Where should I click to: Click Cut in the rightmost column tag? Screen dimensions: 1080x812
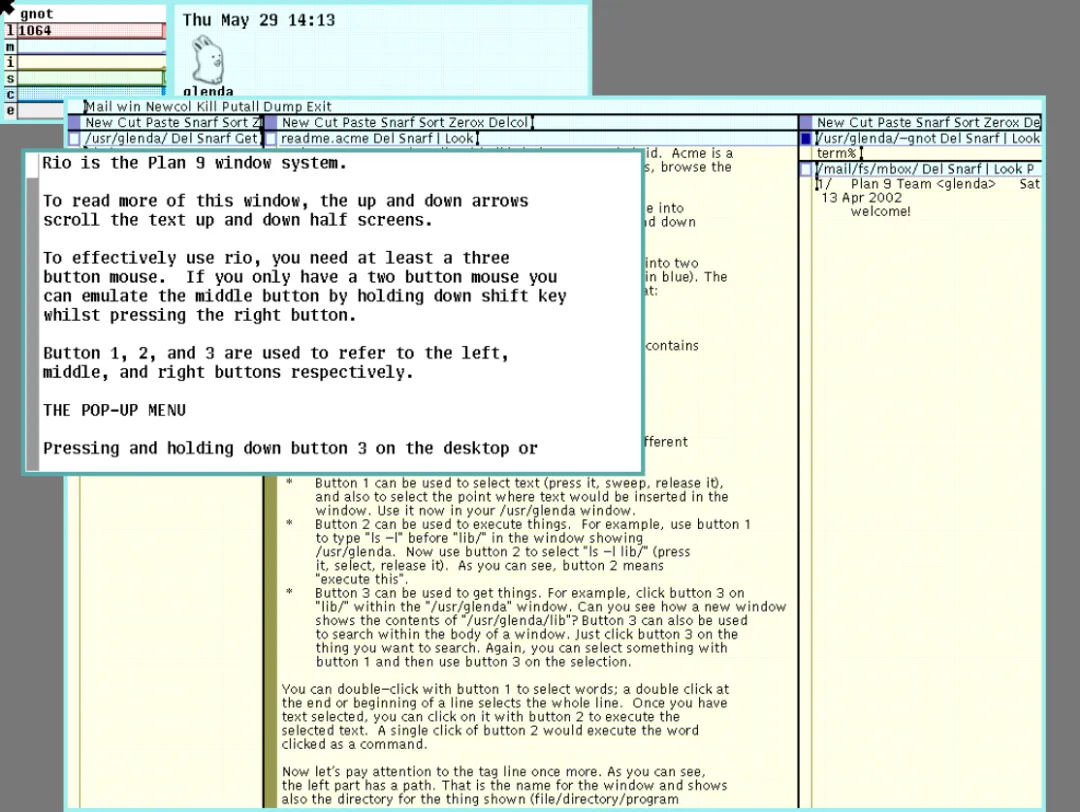click(x=861, y=123)
